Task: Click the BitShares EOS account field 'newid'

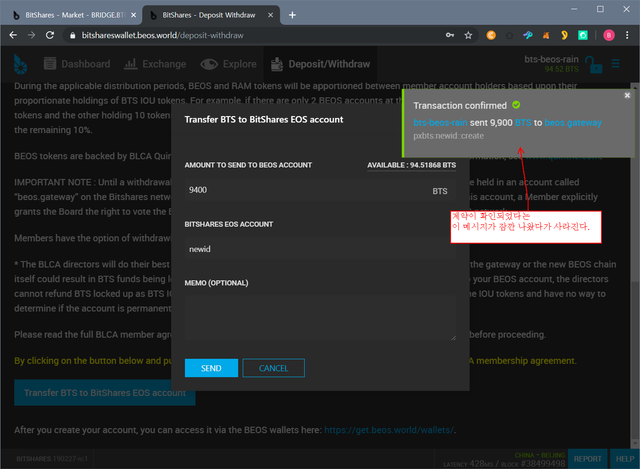Action: [x=320, y=249]
